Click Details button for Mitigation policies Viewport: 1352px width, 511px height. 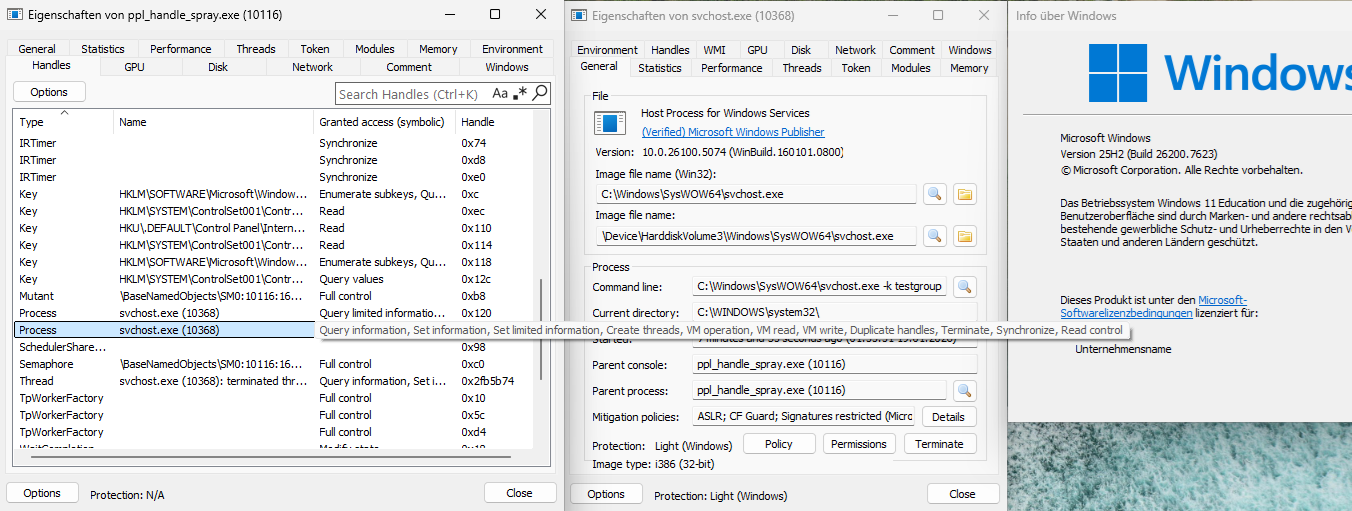coord(949,416)
